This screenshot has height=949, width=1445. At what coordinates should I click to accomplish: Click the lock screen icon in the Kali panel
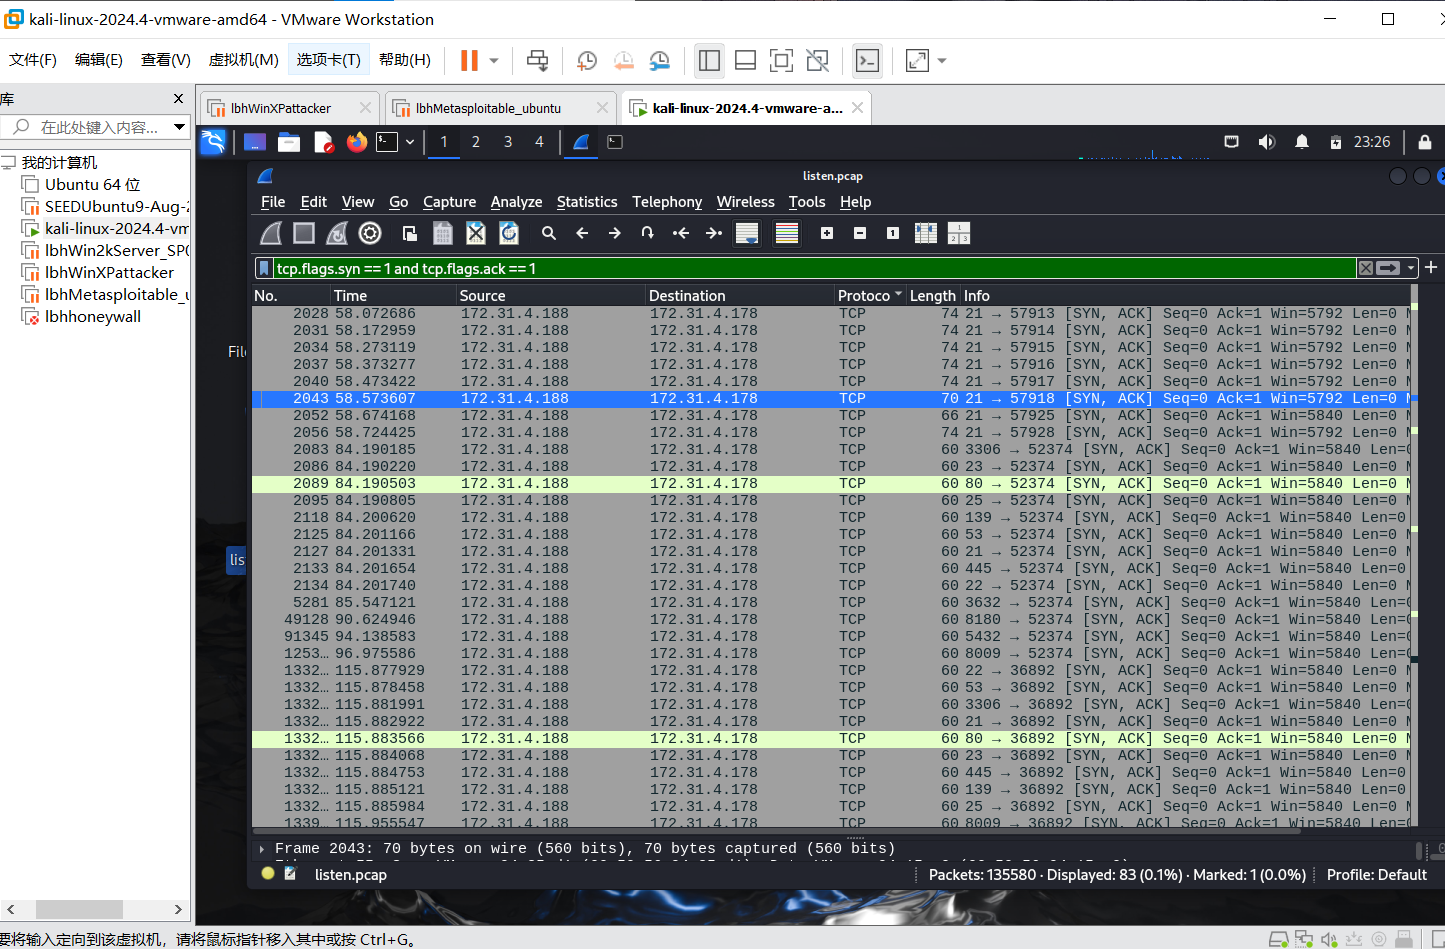point(1425,142)
